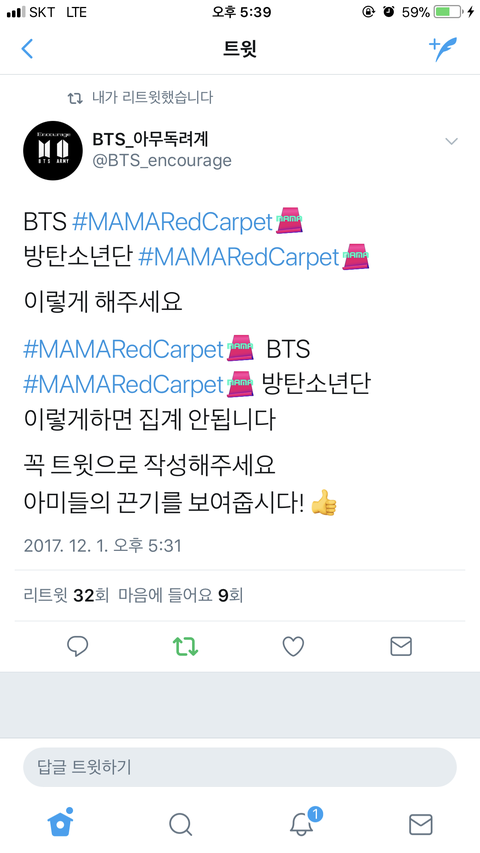Open Search tab magnifier icon
Image resolution: width=480 pixels, height=853 pixels.
[180, 824]
